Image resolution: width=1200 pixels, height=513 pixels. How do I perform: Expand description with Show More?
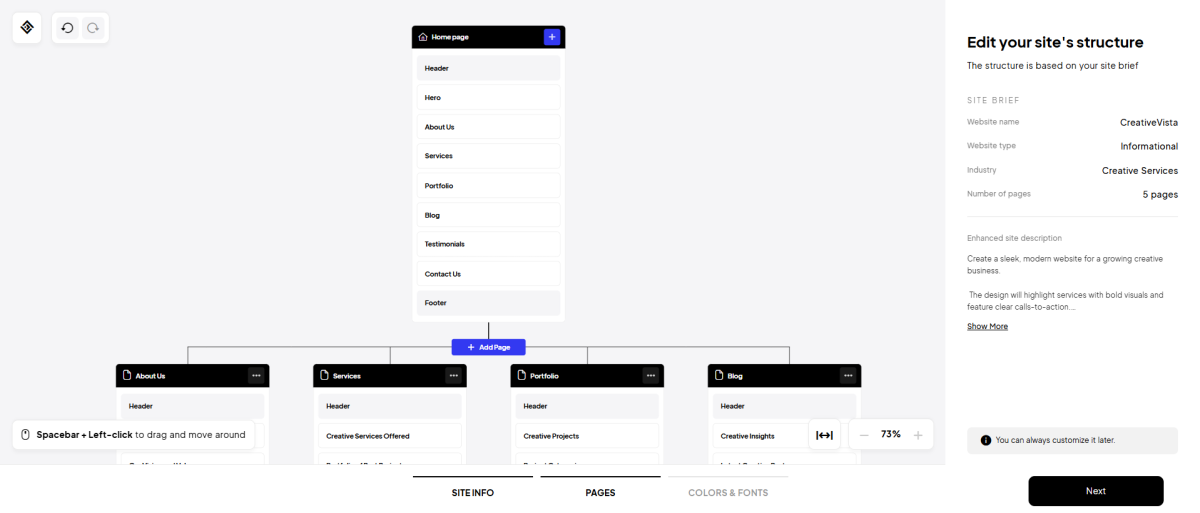pos(987,327)
